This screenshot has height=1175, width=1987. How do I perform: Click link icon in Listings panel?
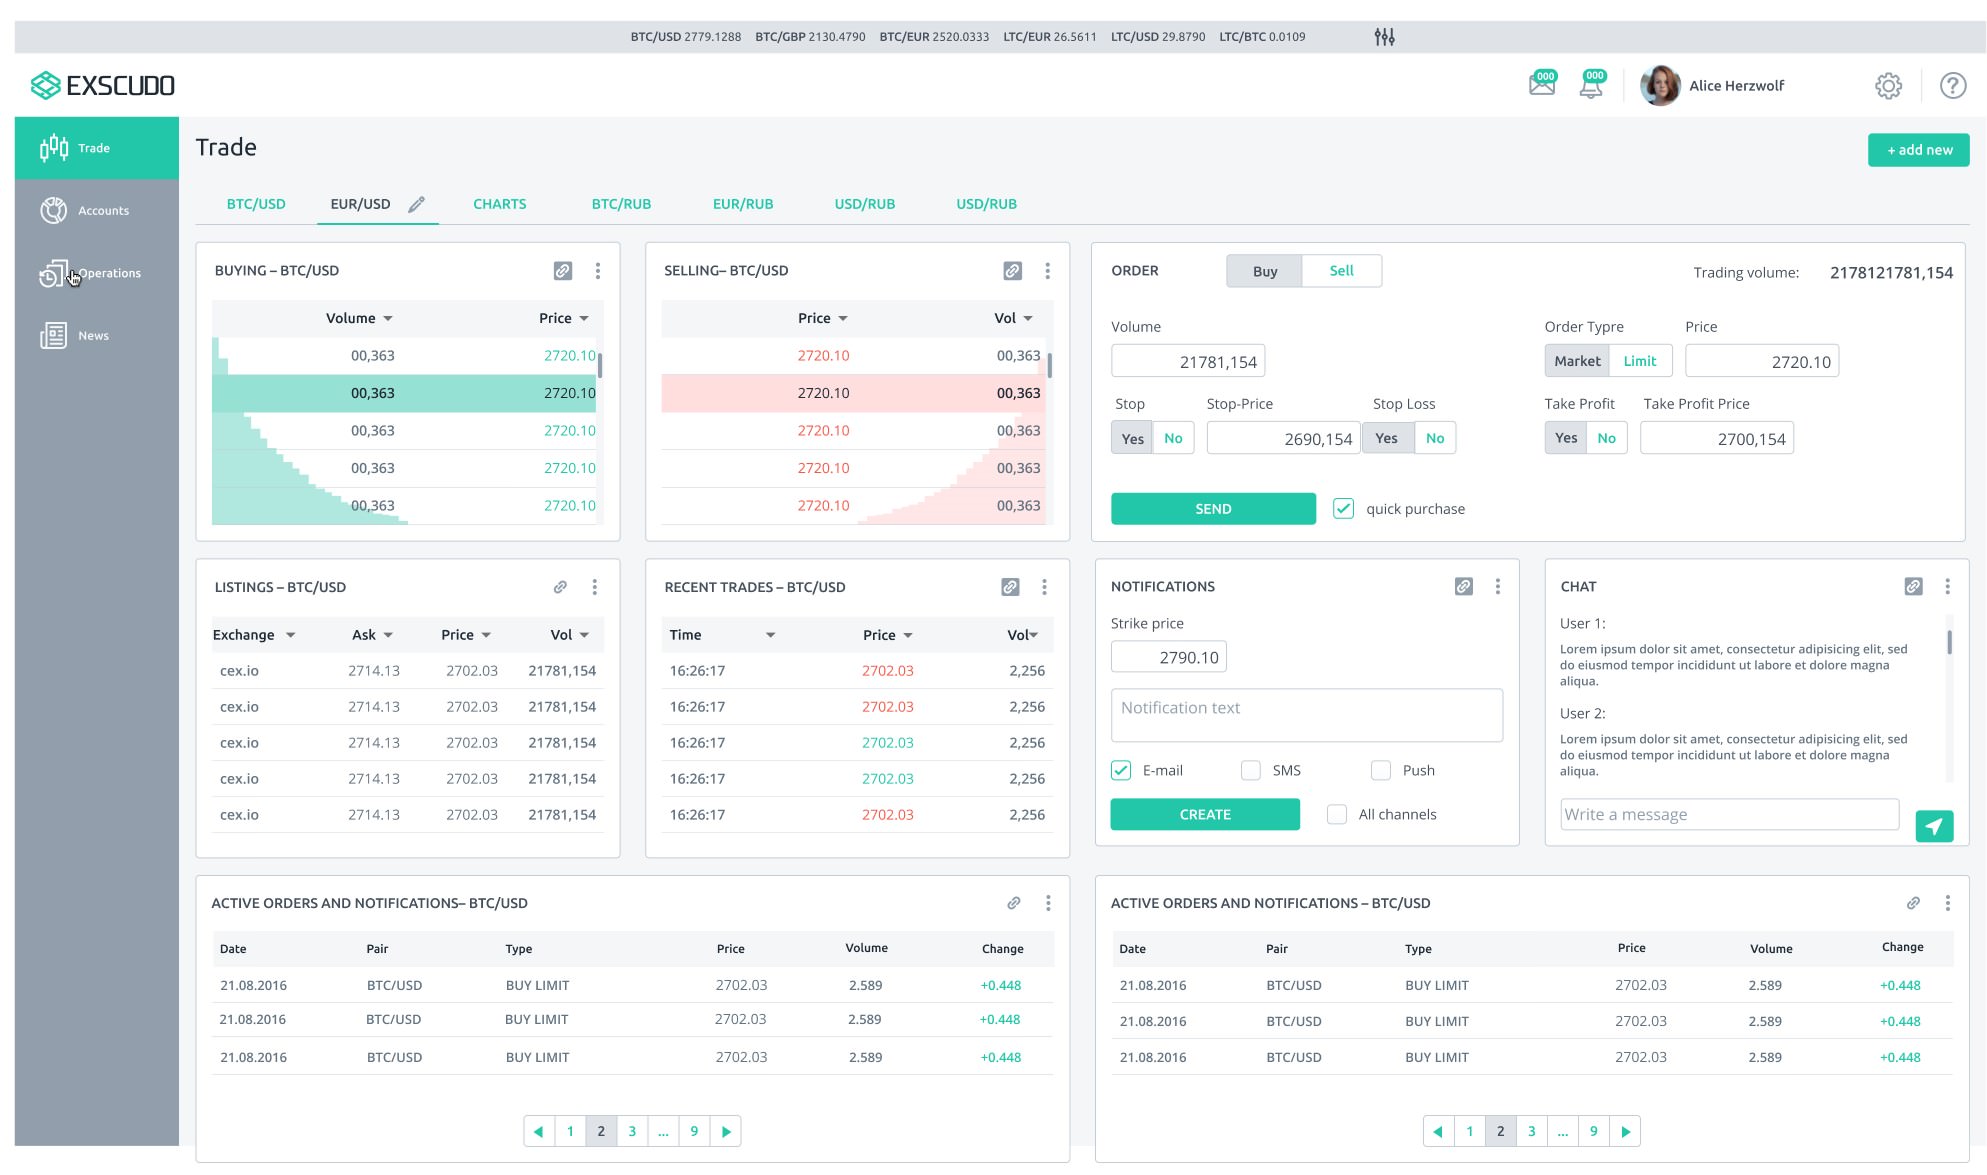560,587
